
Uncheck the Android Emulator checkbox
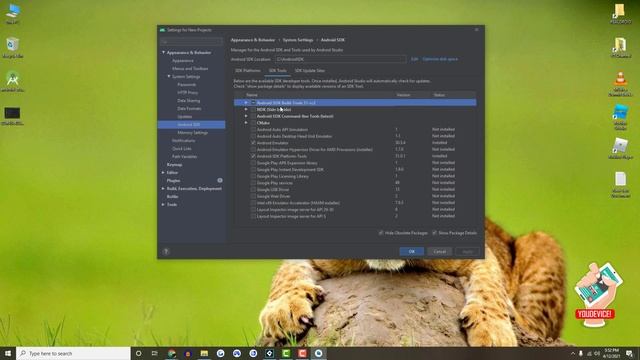point(253,143)
